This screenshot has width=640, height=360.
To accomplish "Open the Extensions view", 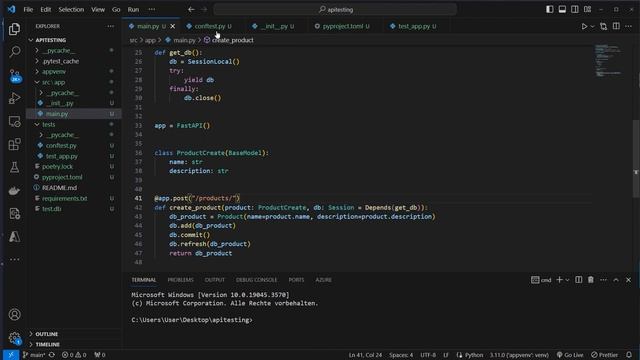I will [x=15, y=144].
